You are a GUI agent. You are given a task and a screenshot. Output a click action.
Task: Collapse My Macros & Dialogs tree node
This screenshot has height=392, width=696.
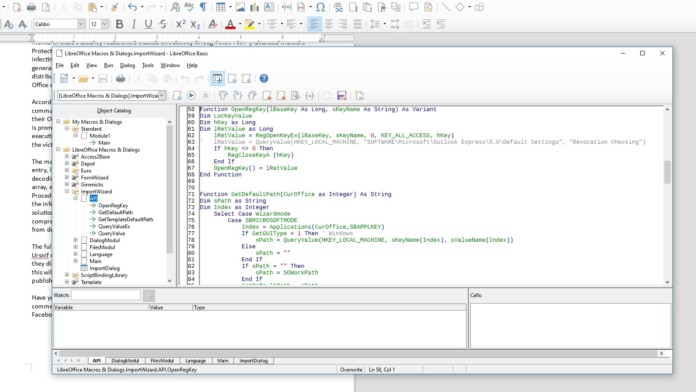click(58, 122)
